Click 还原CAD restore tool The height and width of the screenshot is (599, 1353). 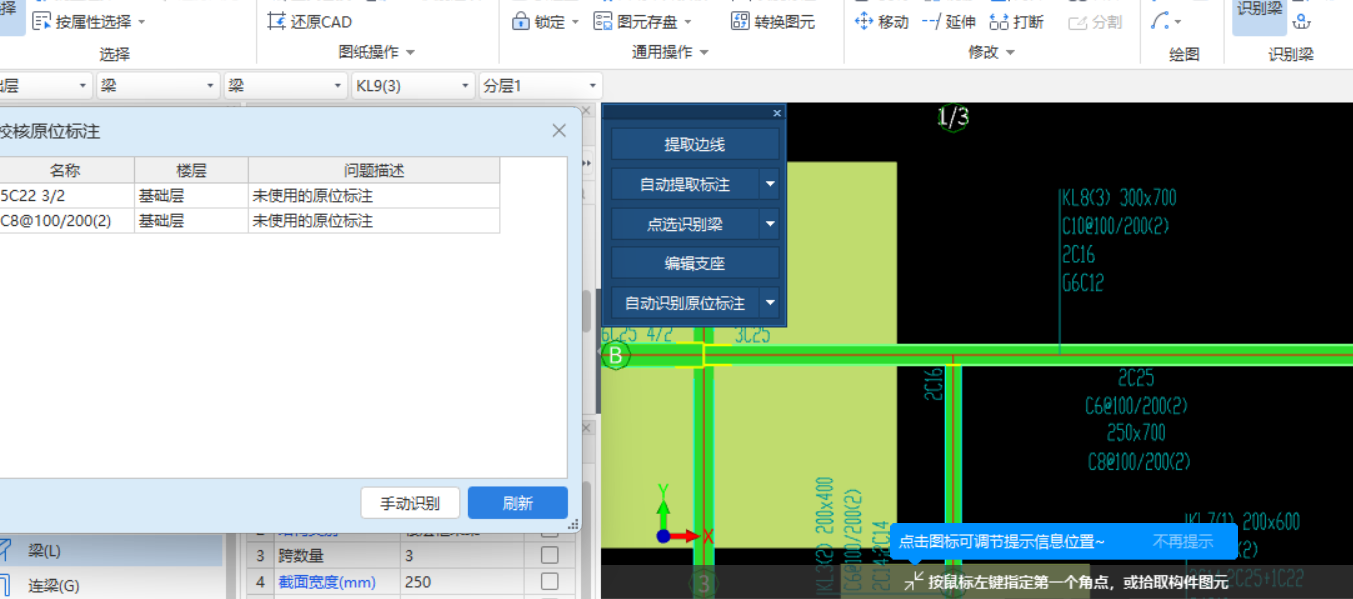309,21
